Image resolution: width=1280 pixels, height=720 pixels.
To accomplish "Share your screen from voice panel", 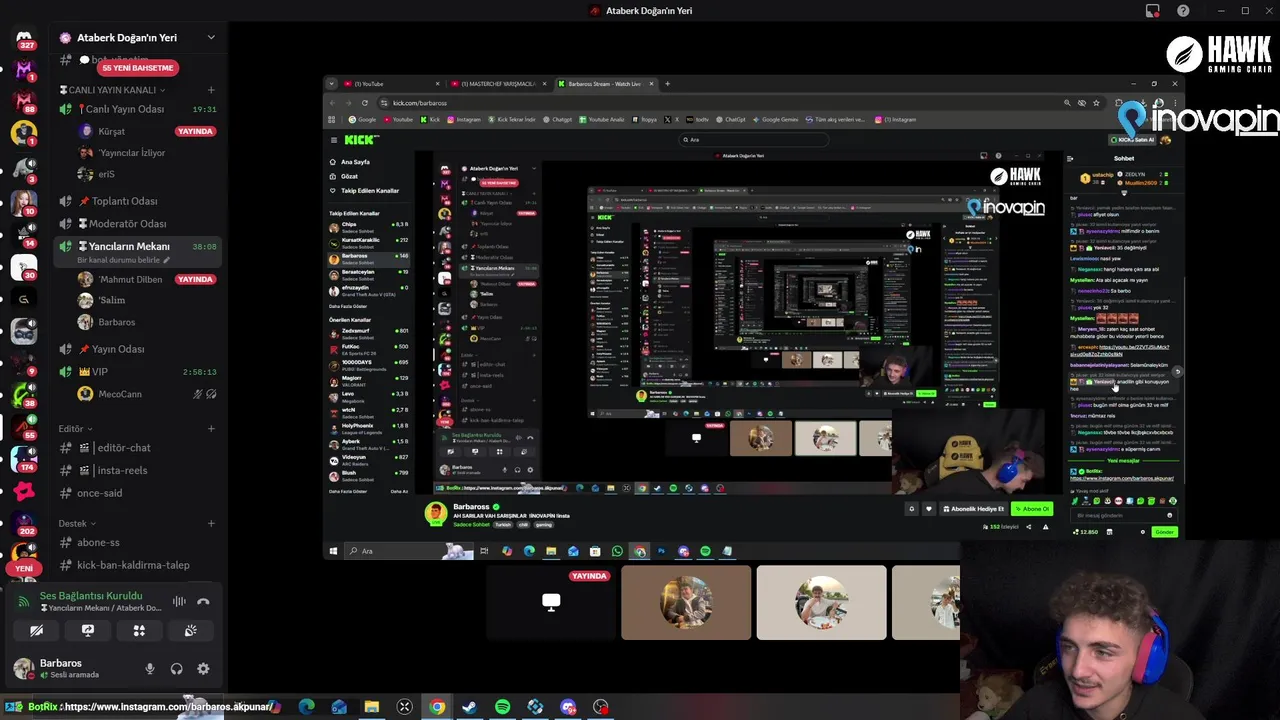I will coord(88,631).
